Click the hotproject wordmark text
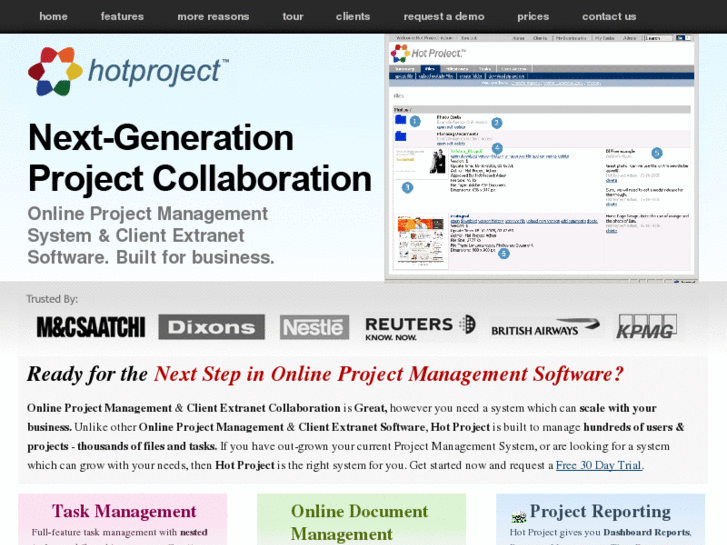This screenshot has height=545, width=727. click(x=158, y=71)
